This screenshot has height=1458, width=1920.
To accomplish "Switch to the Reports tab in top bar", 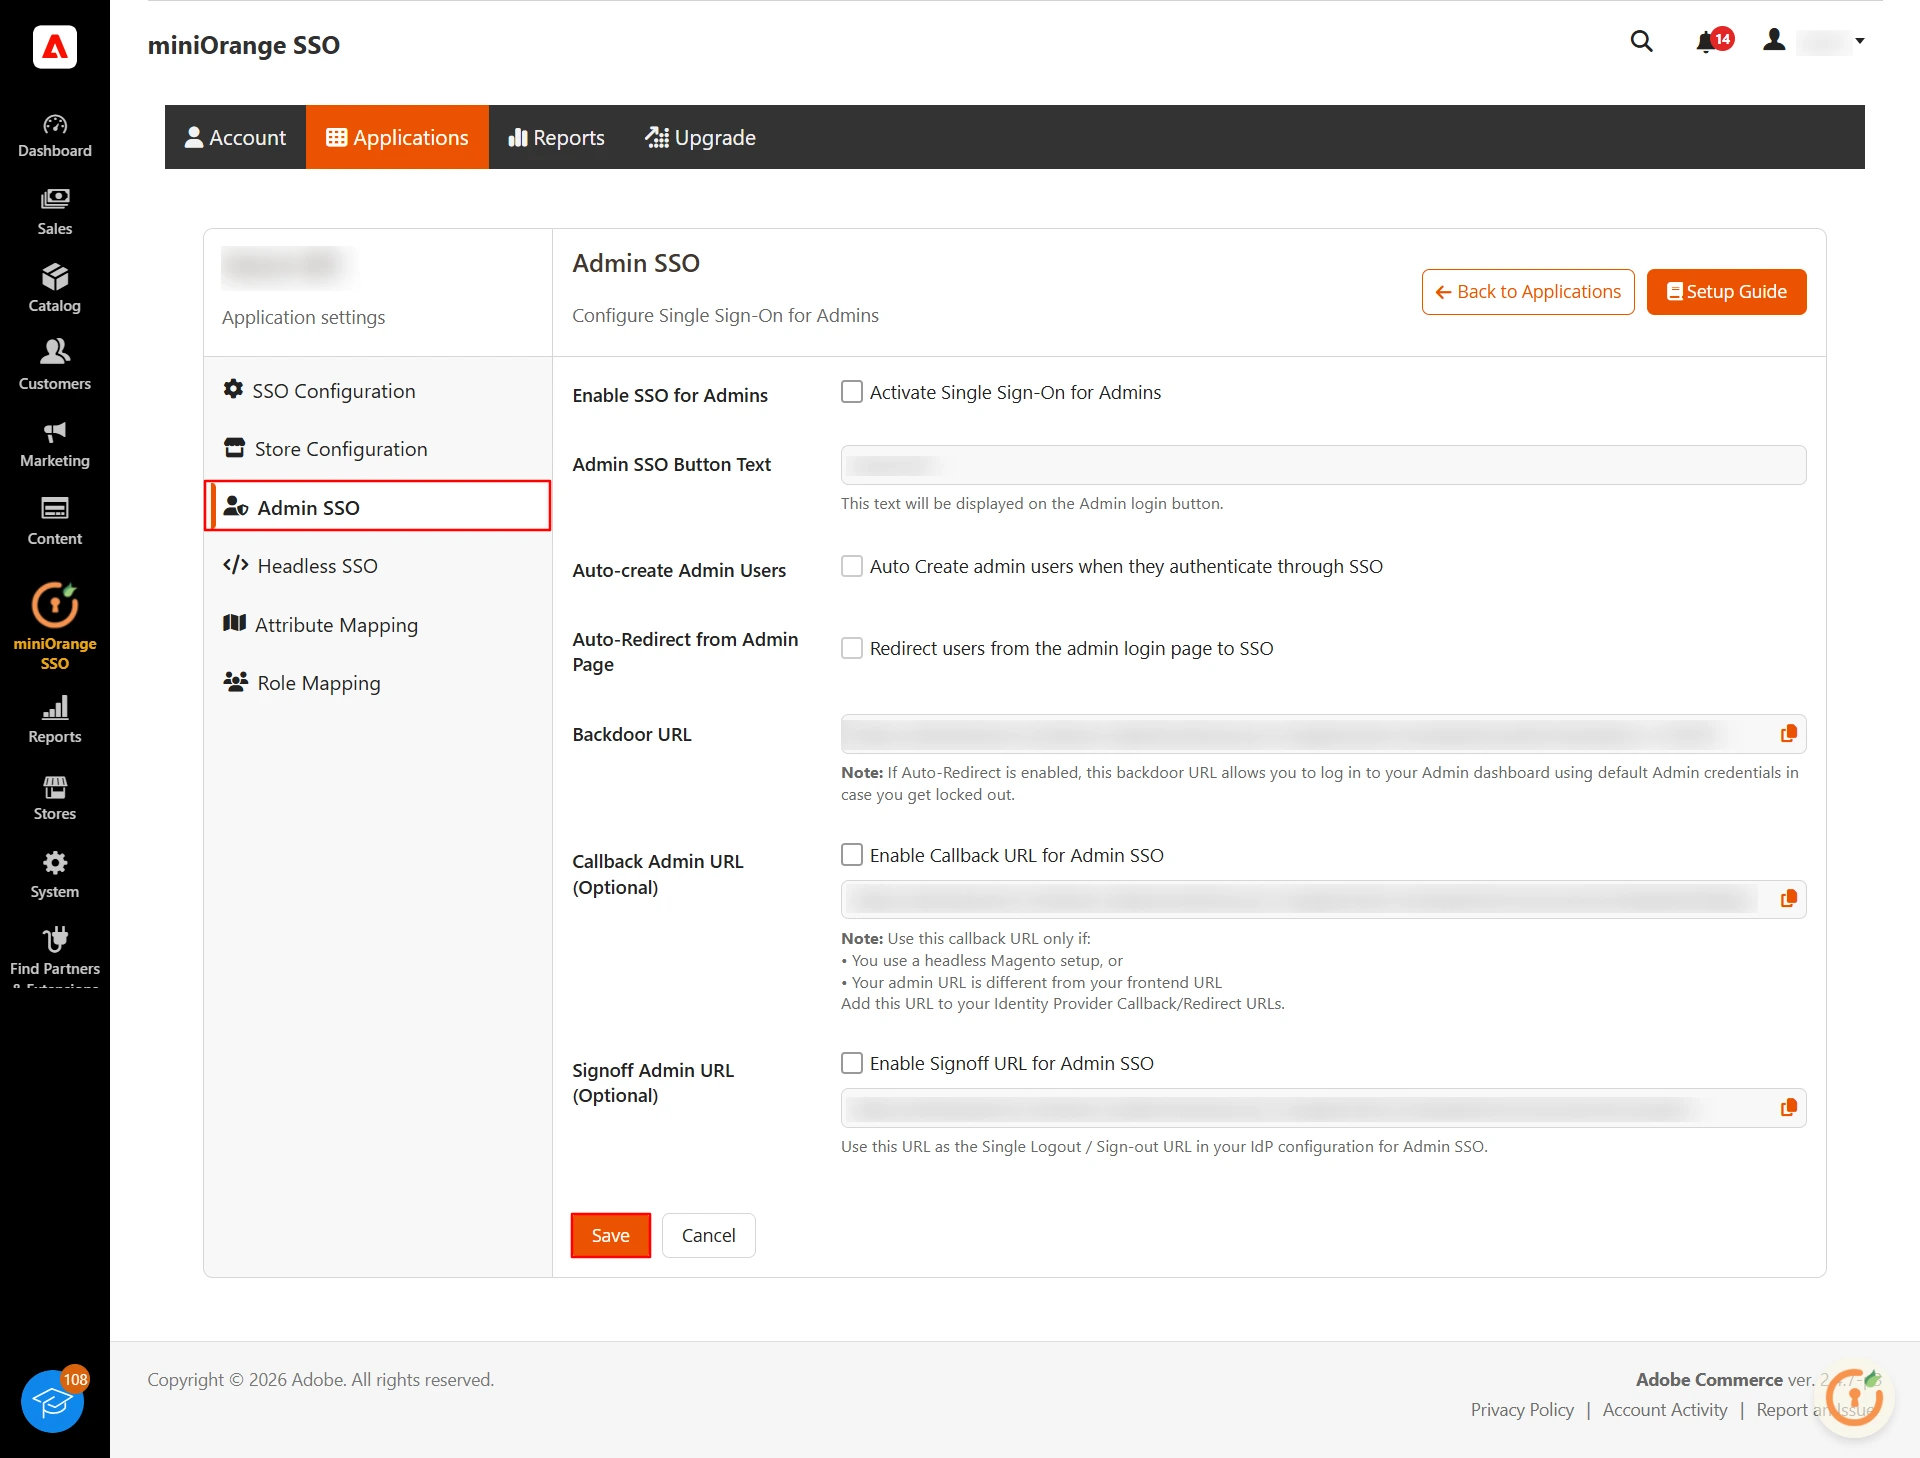I will pos(556,137).
